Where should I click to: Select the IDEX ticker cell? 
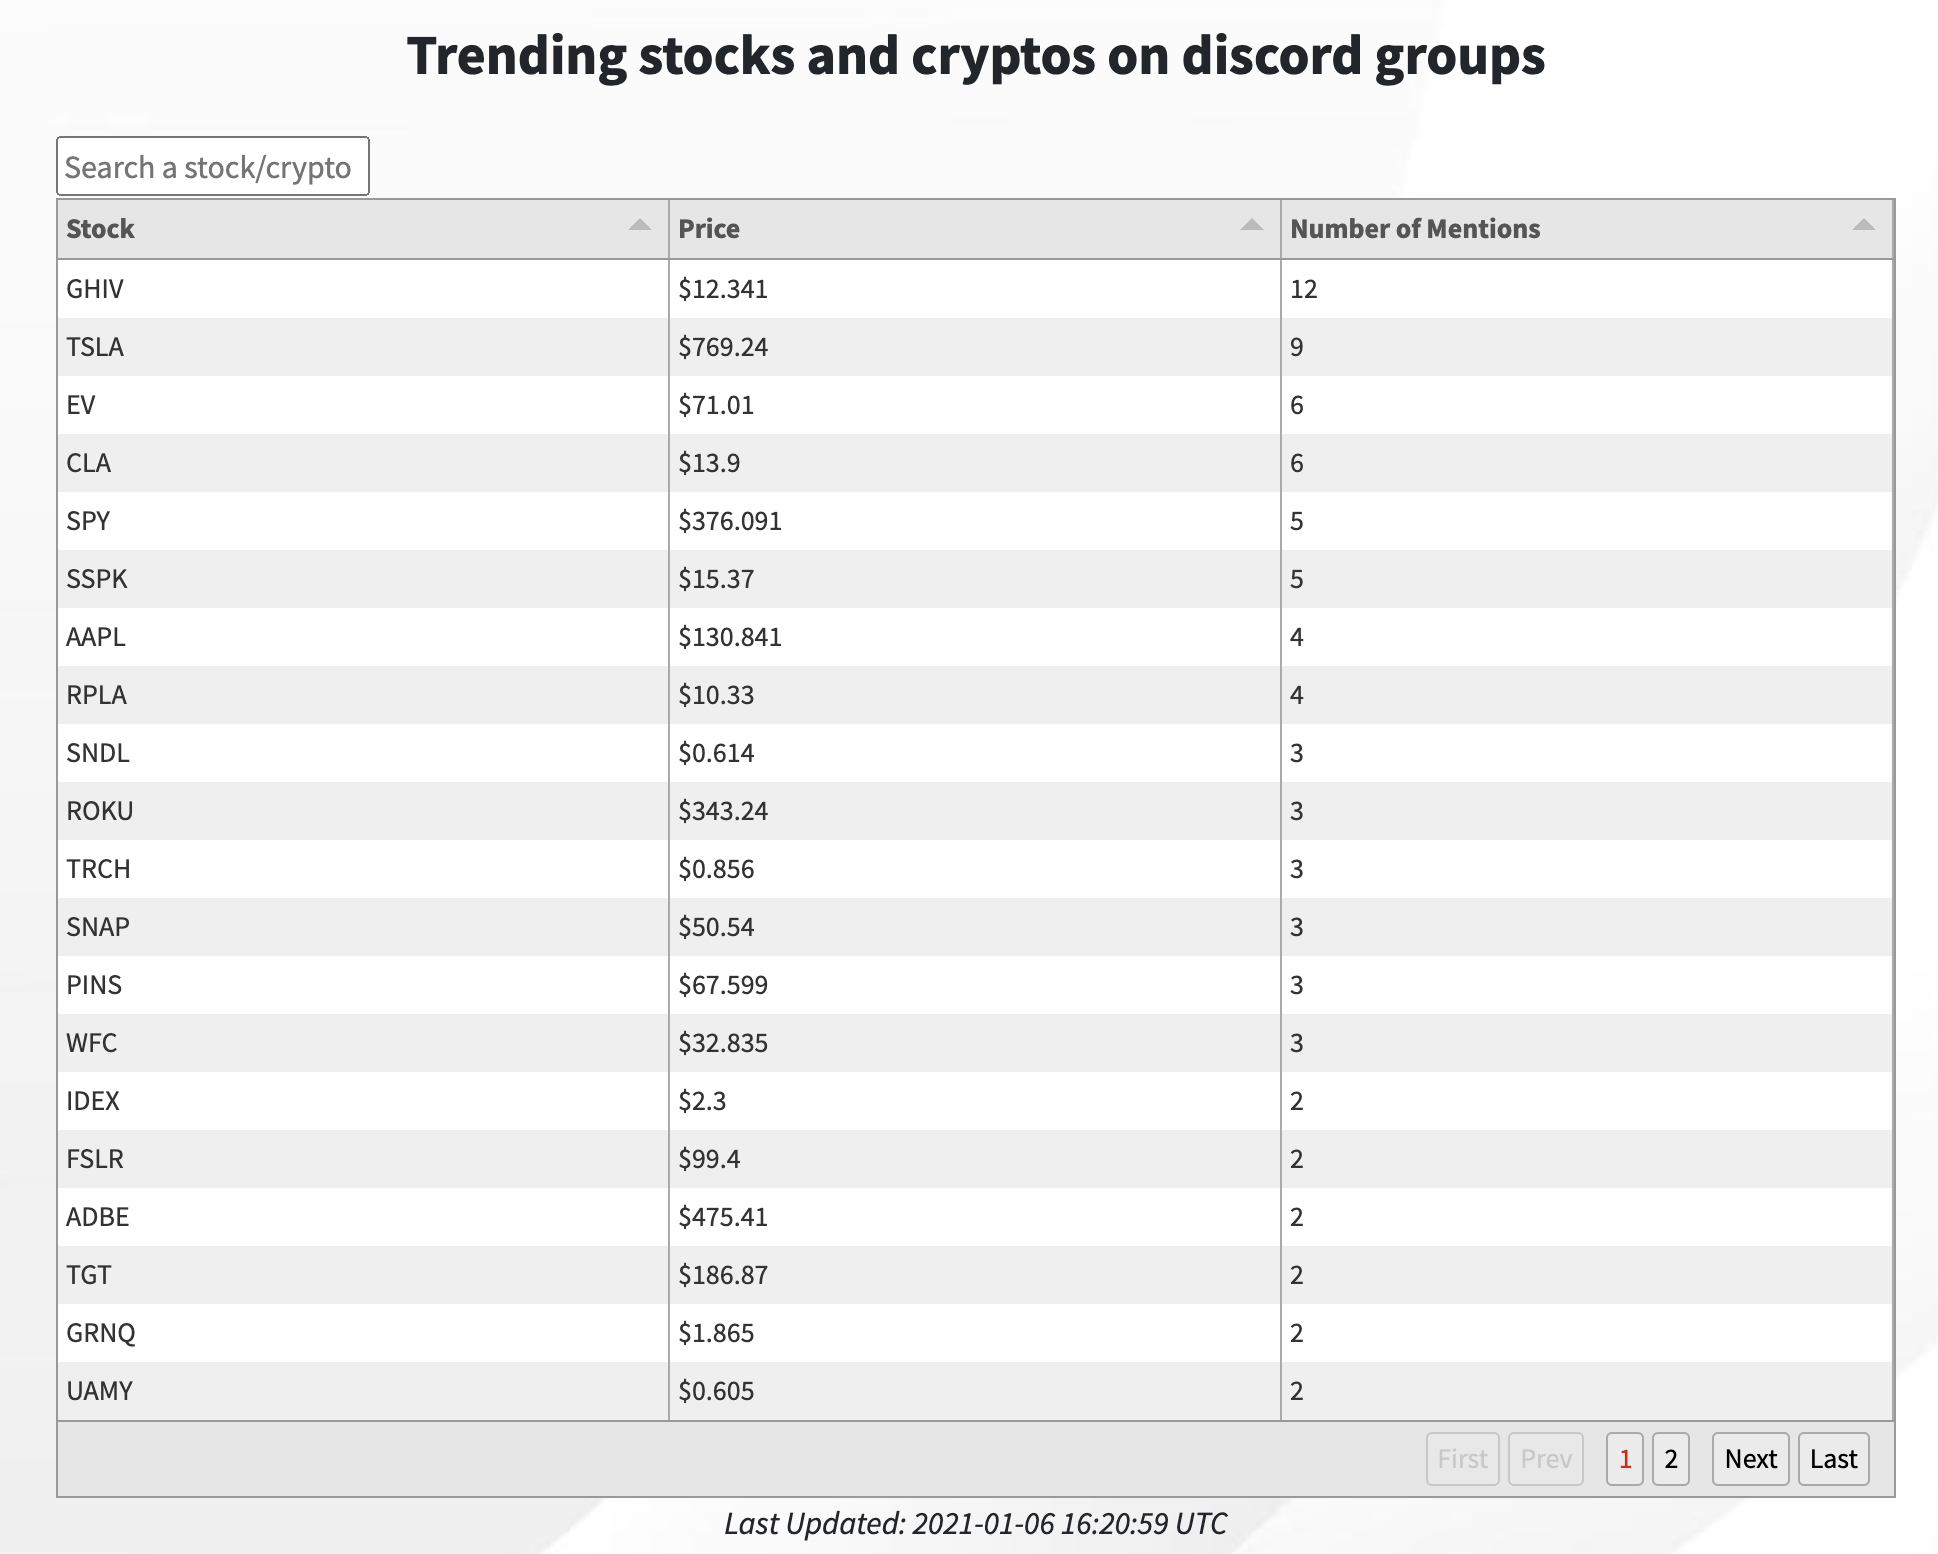tap(363, 1101)
